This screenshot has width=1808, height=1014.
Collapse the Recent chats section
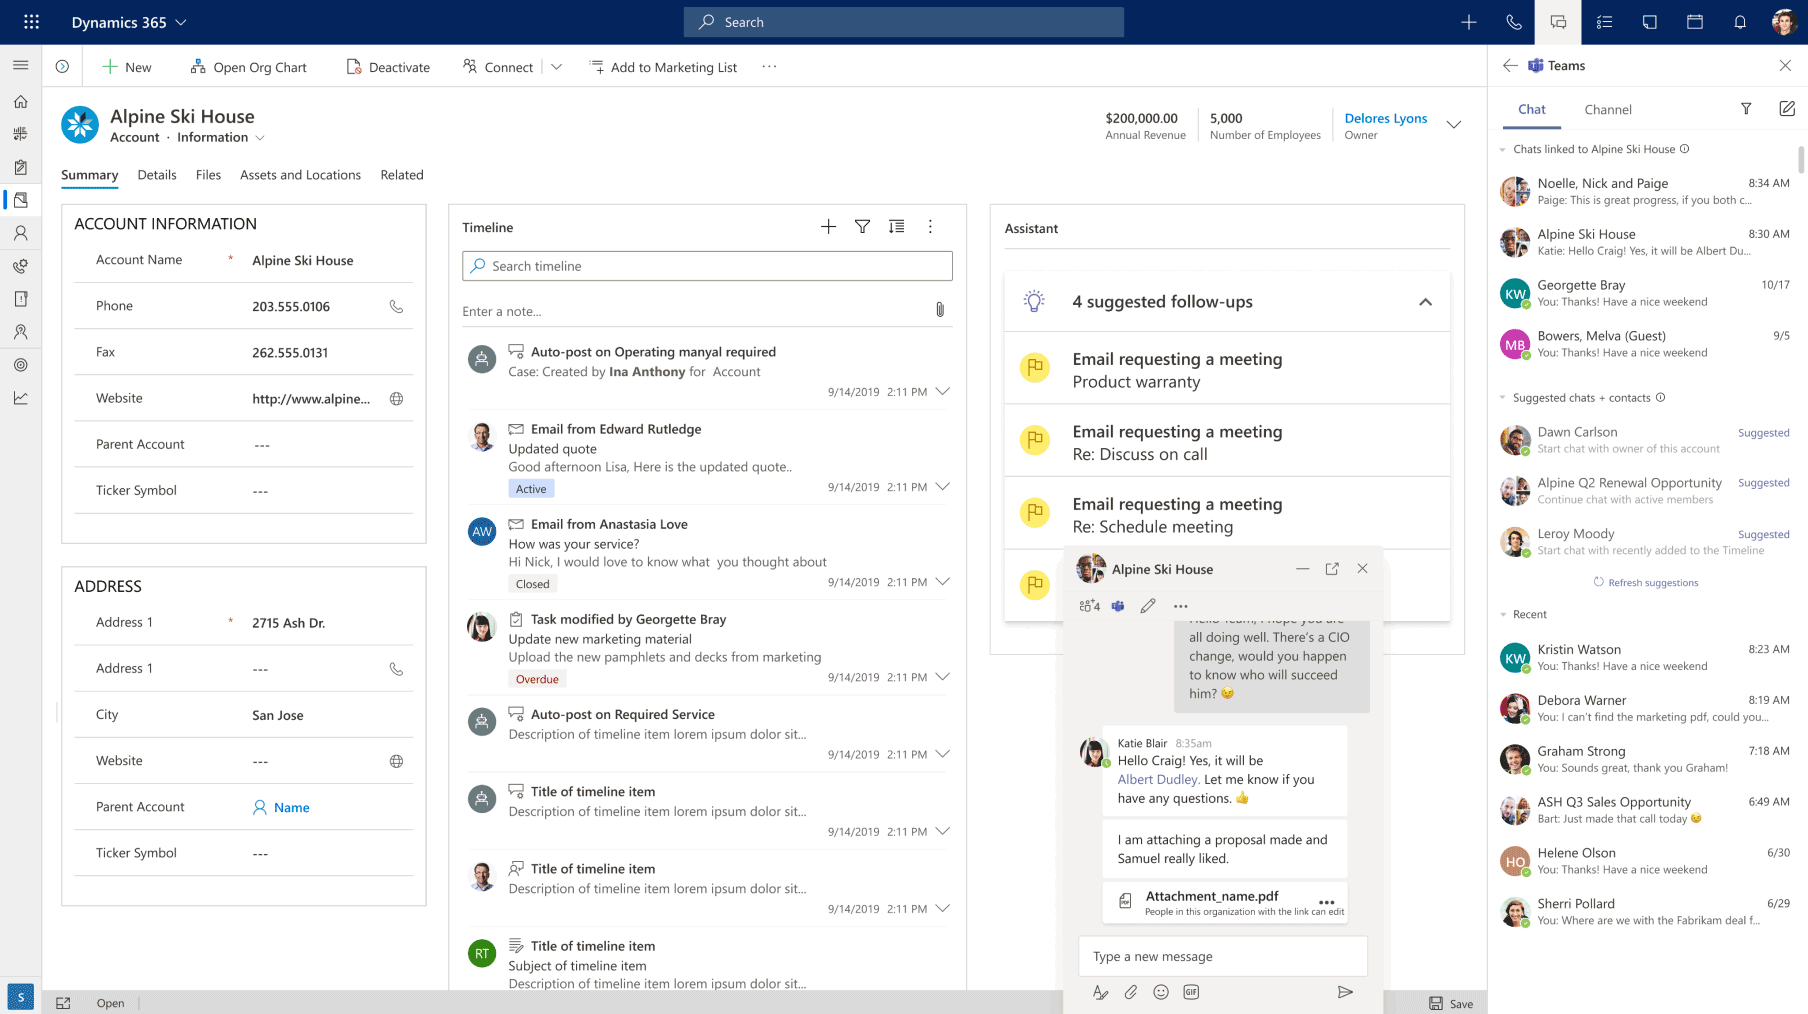[x=1501, y=614]
